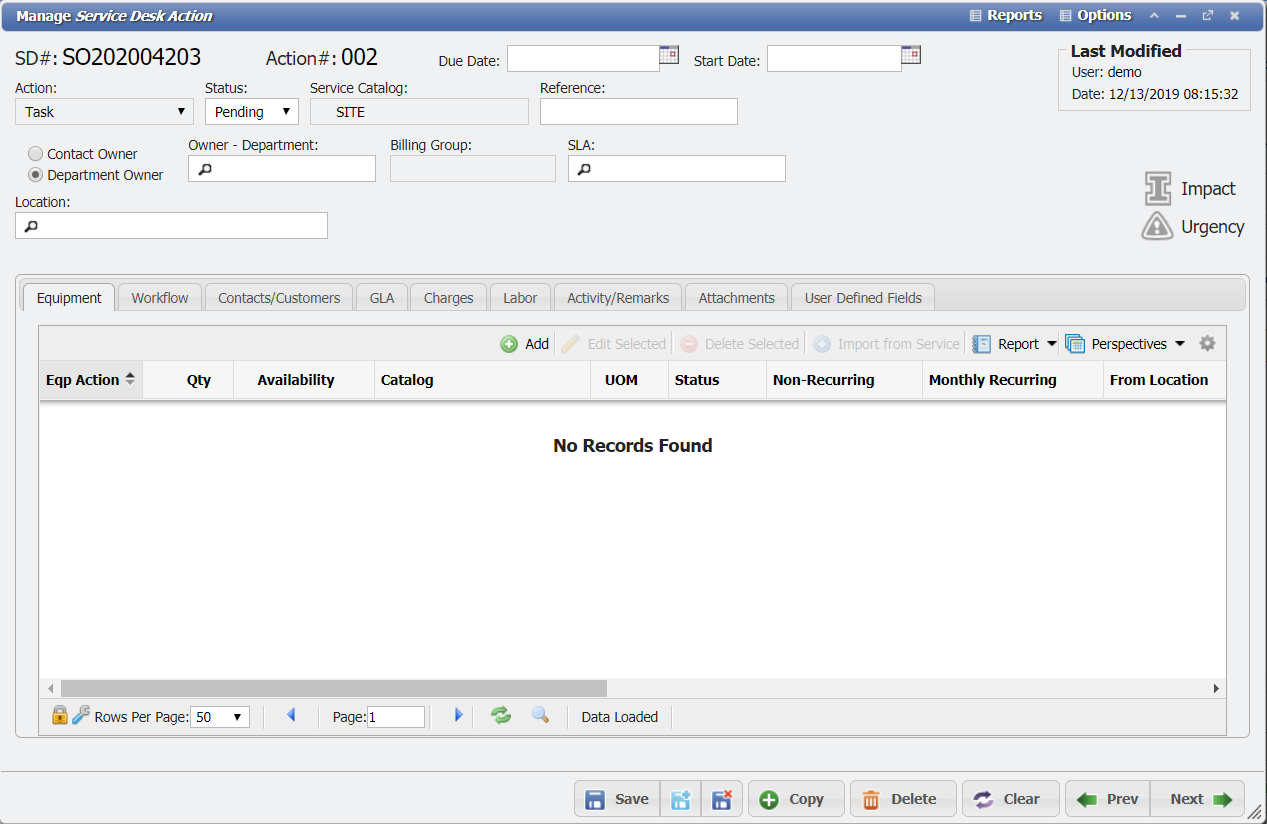Viewport: 1267px width, 824px height.
Task: Open the Status dropdown showing Pending
Action: point(252,112)
